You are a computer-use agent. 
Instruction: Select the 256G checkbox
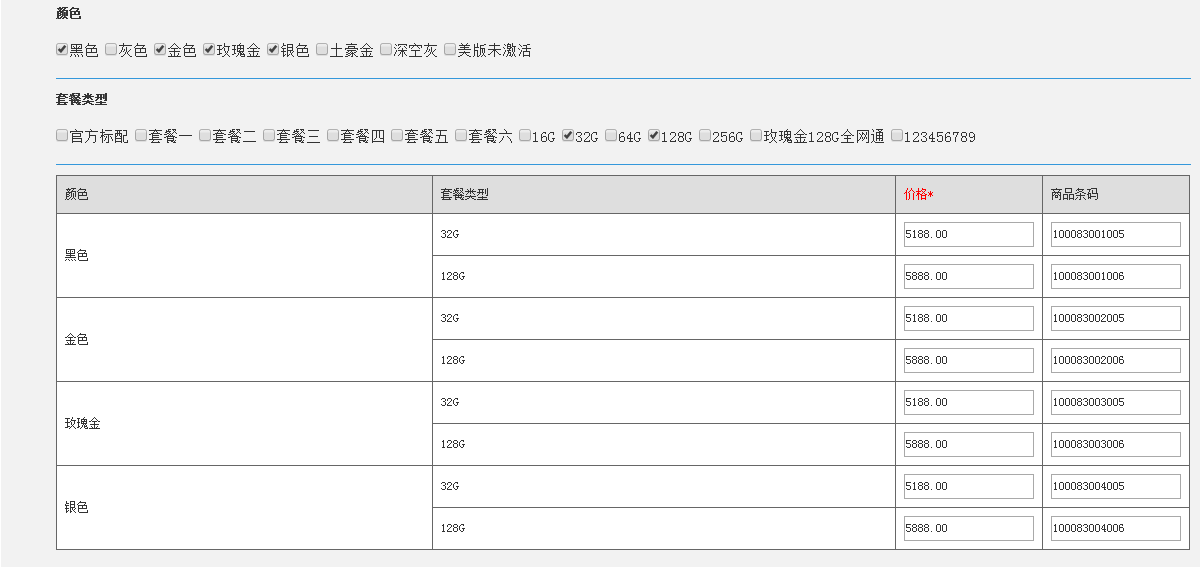705,135
